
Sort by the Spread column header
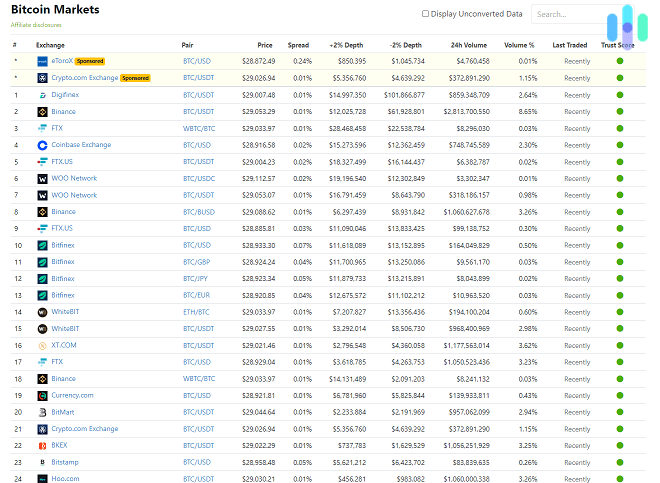[x=298, y=45]
